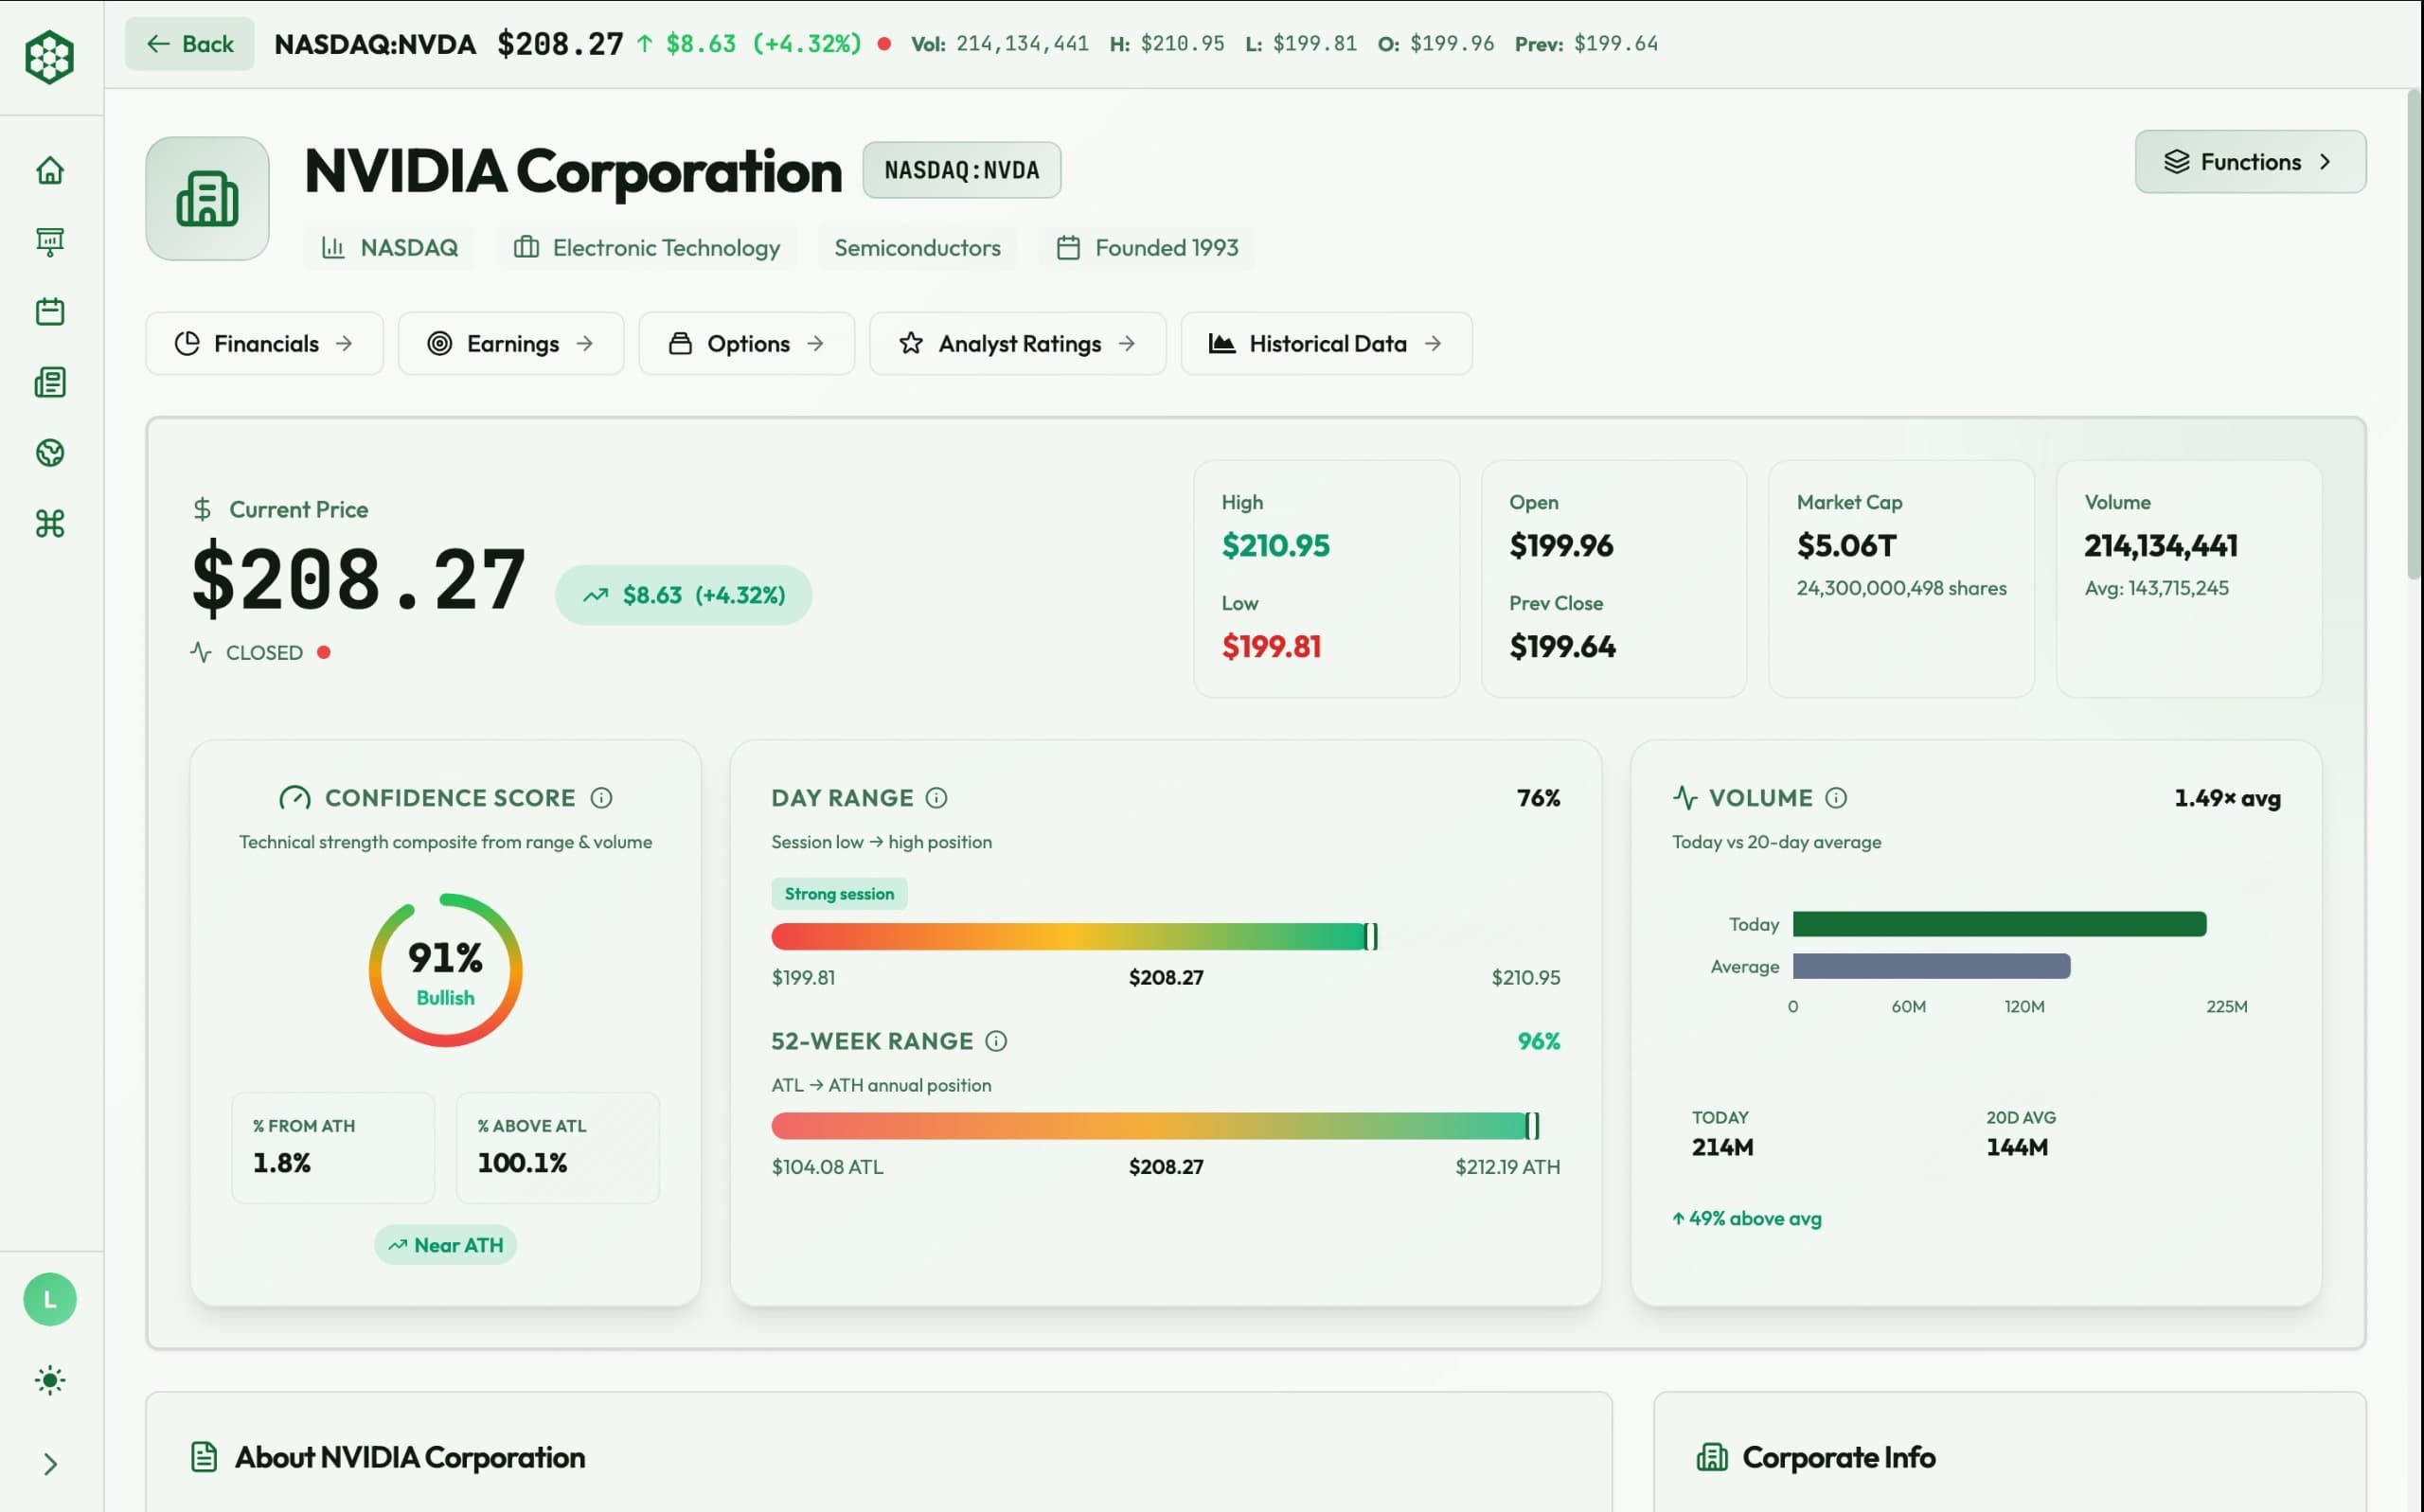Open the Functions menu
The height and width of the screenshot is (1512, 2424).
pos(2250,162)
